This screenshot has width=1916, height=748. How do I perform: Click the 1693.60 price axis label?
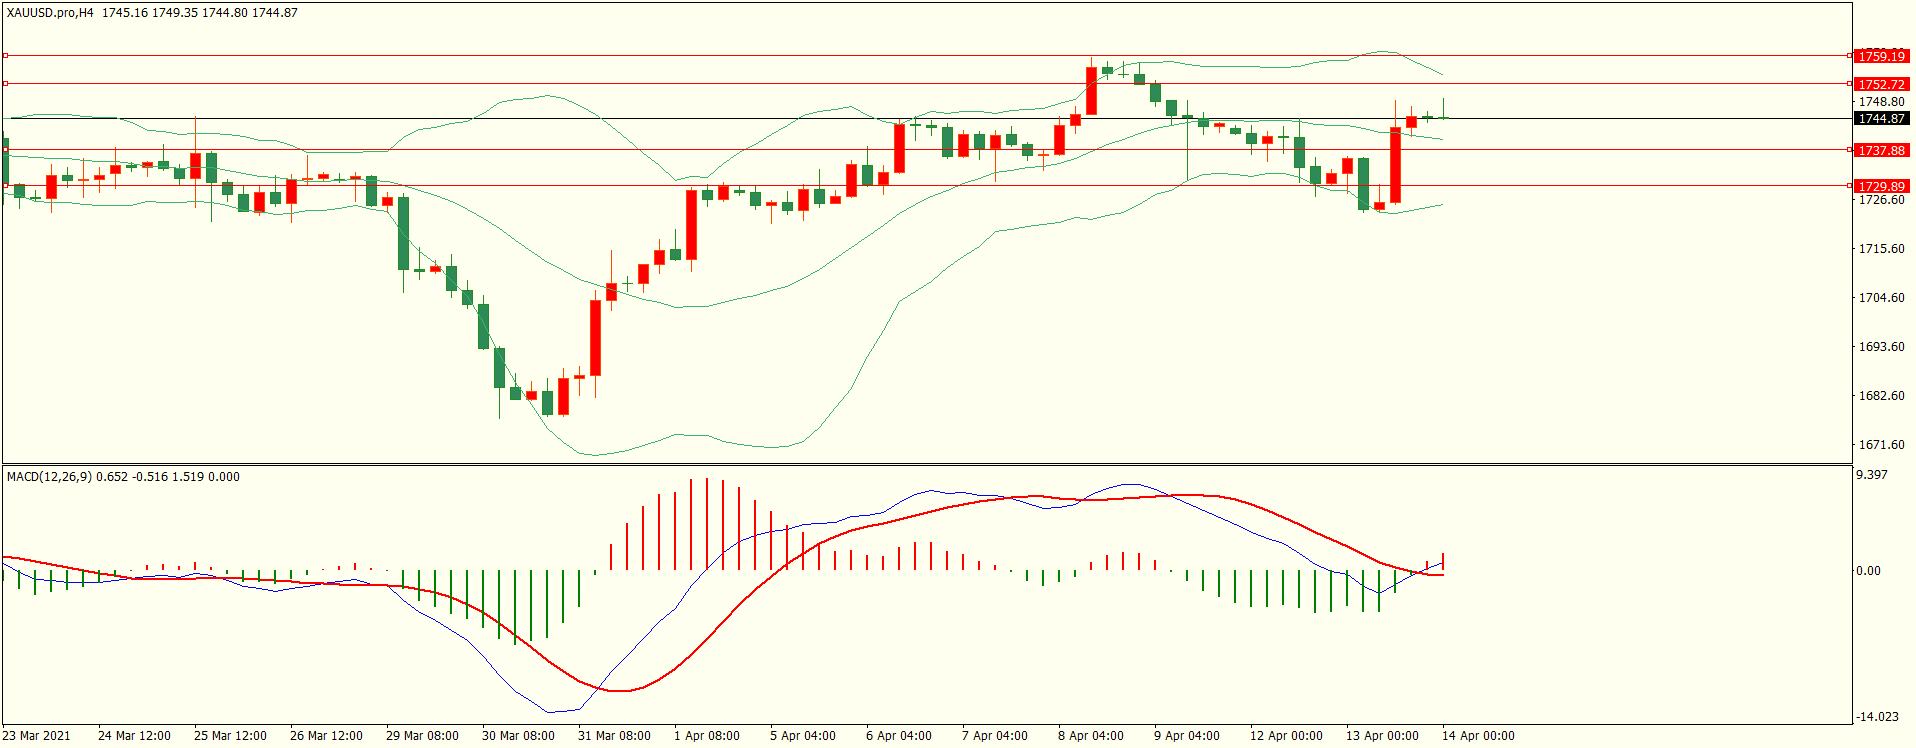(x=1881, y=347)
